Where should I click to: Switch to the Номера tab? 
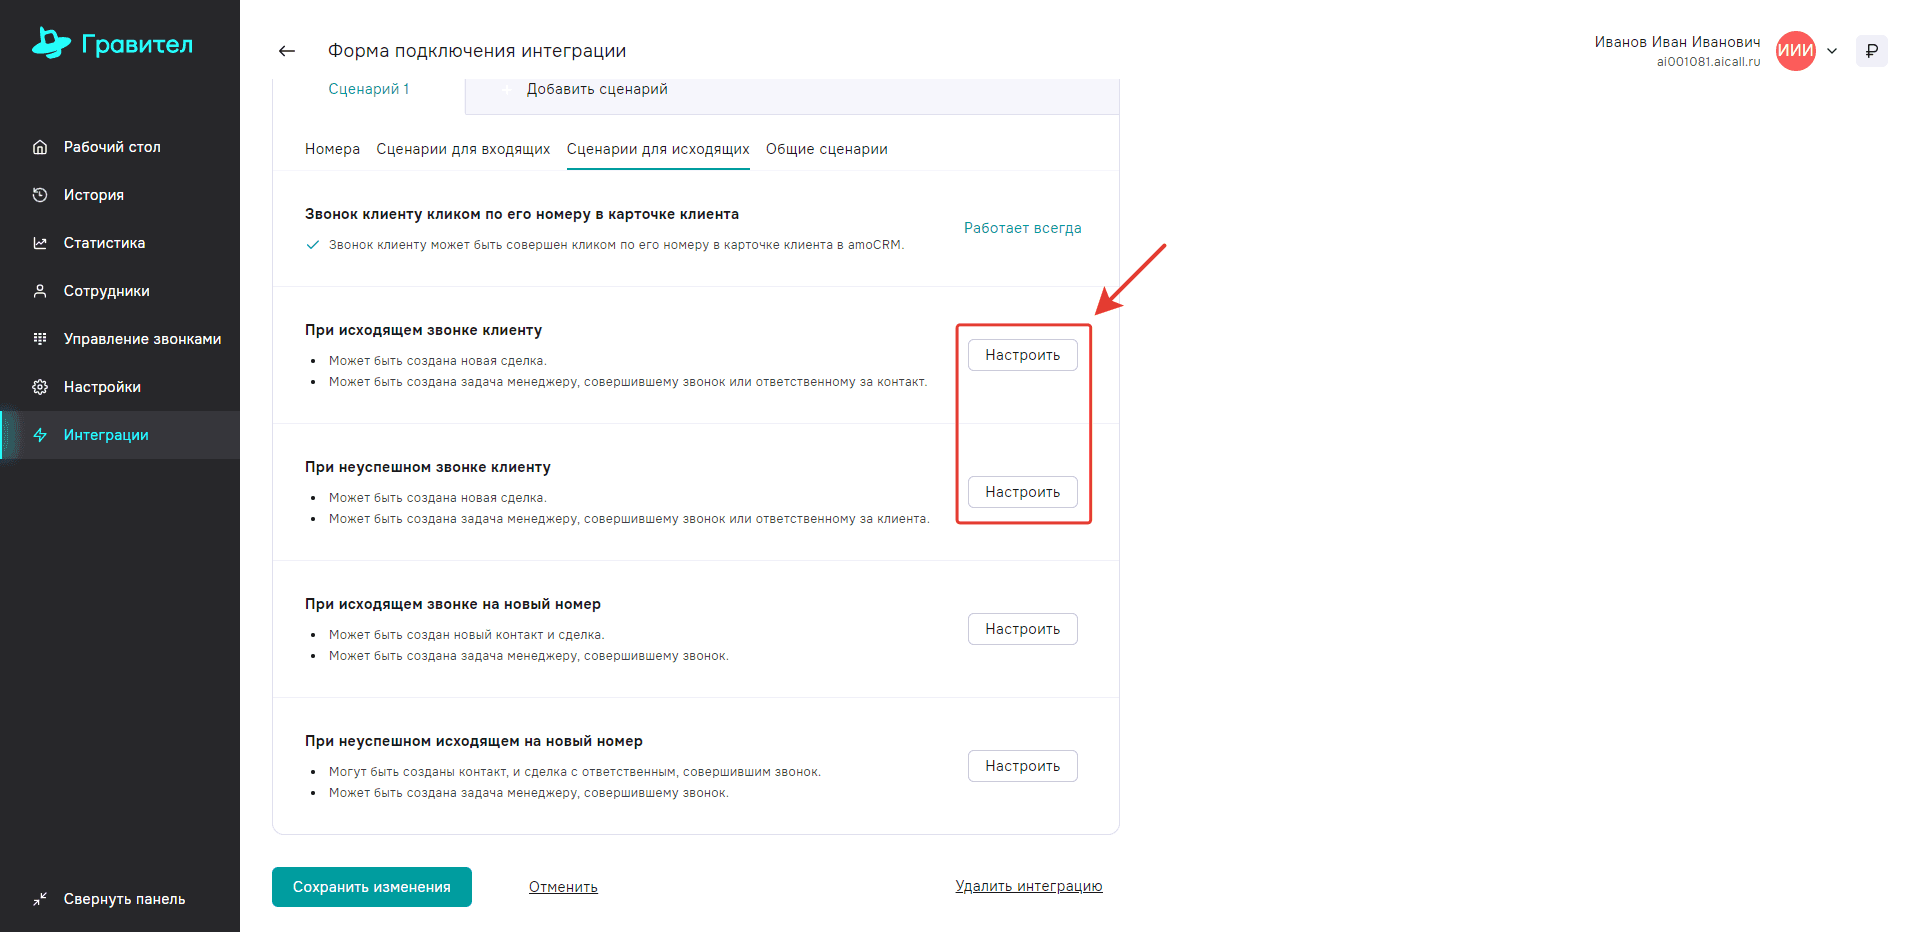click(332, 149)
